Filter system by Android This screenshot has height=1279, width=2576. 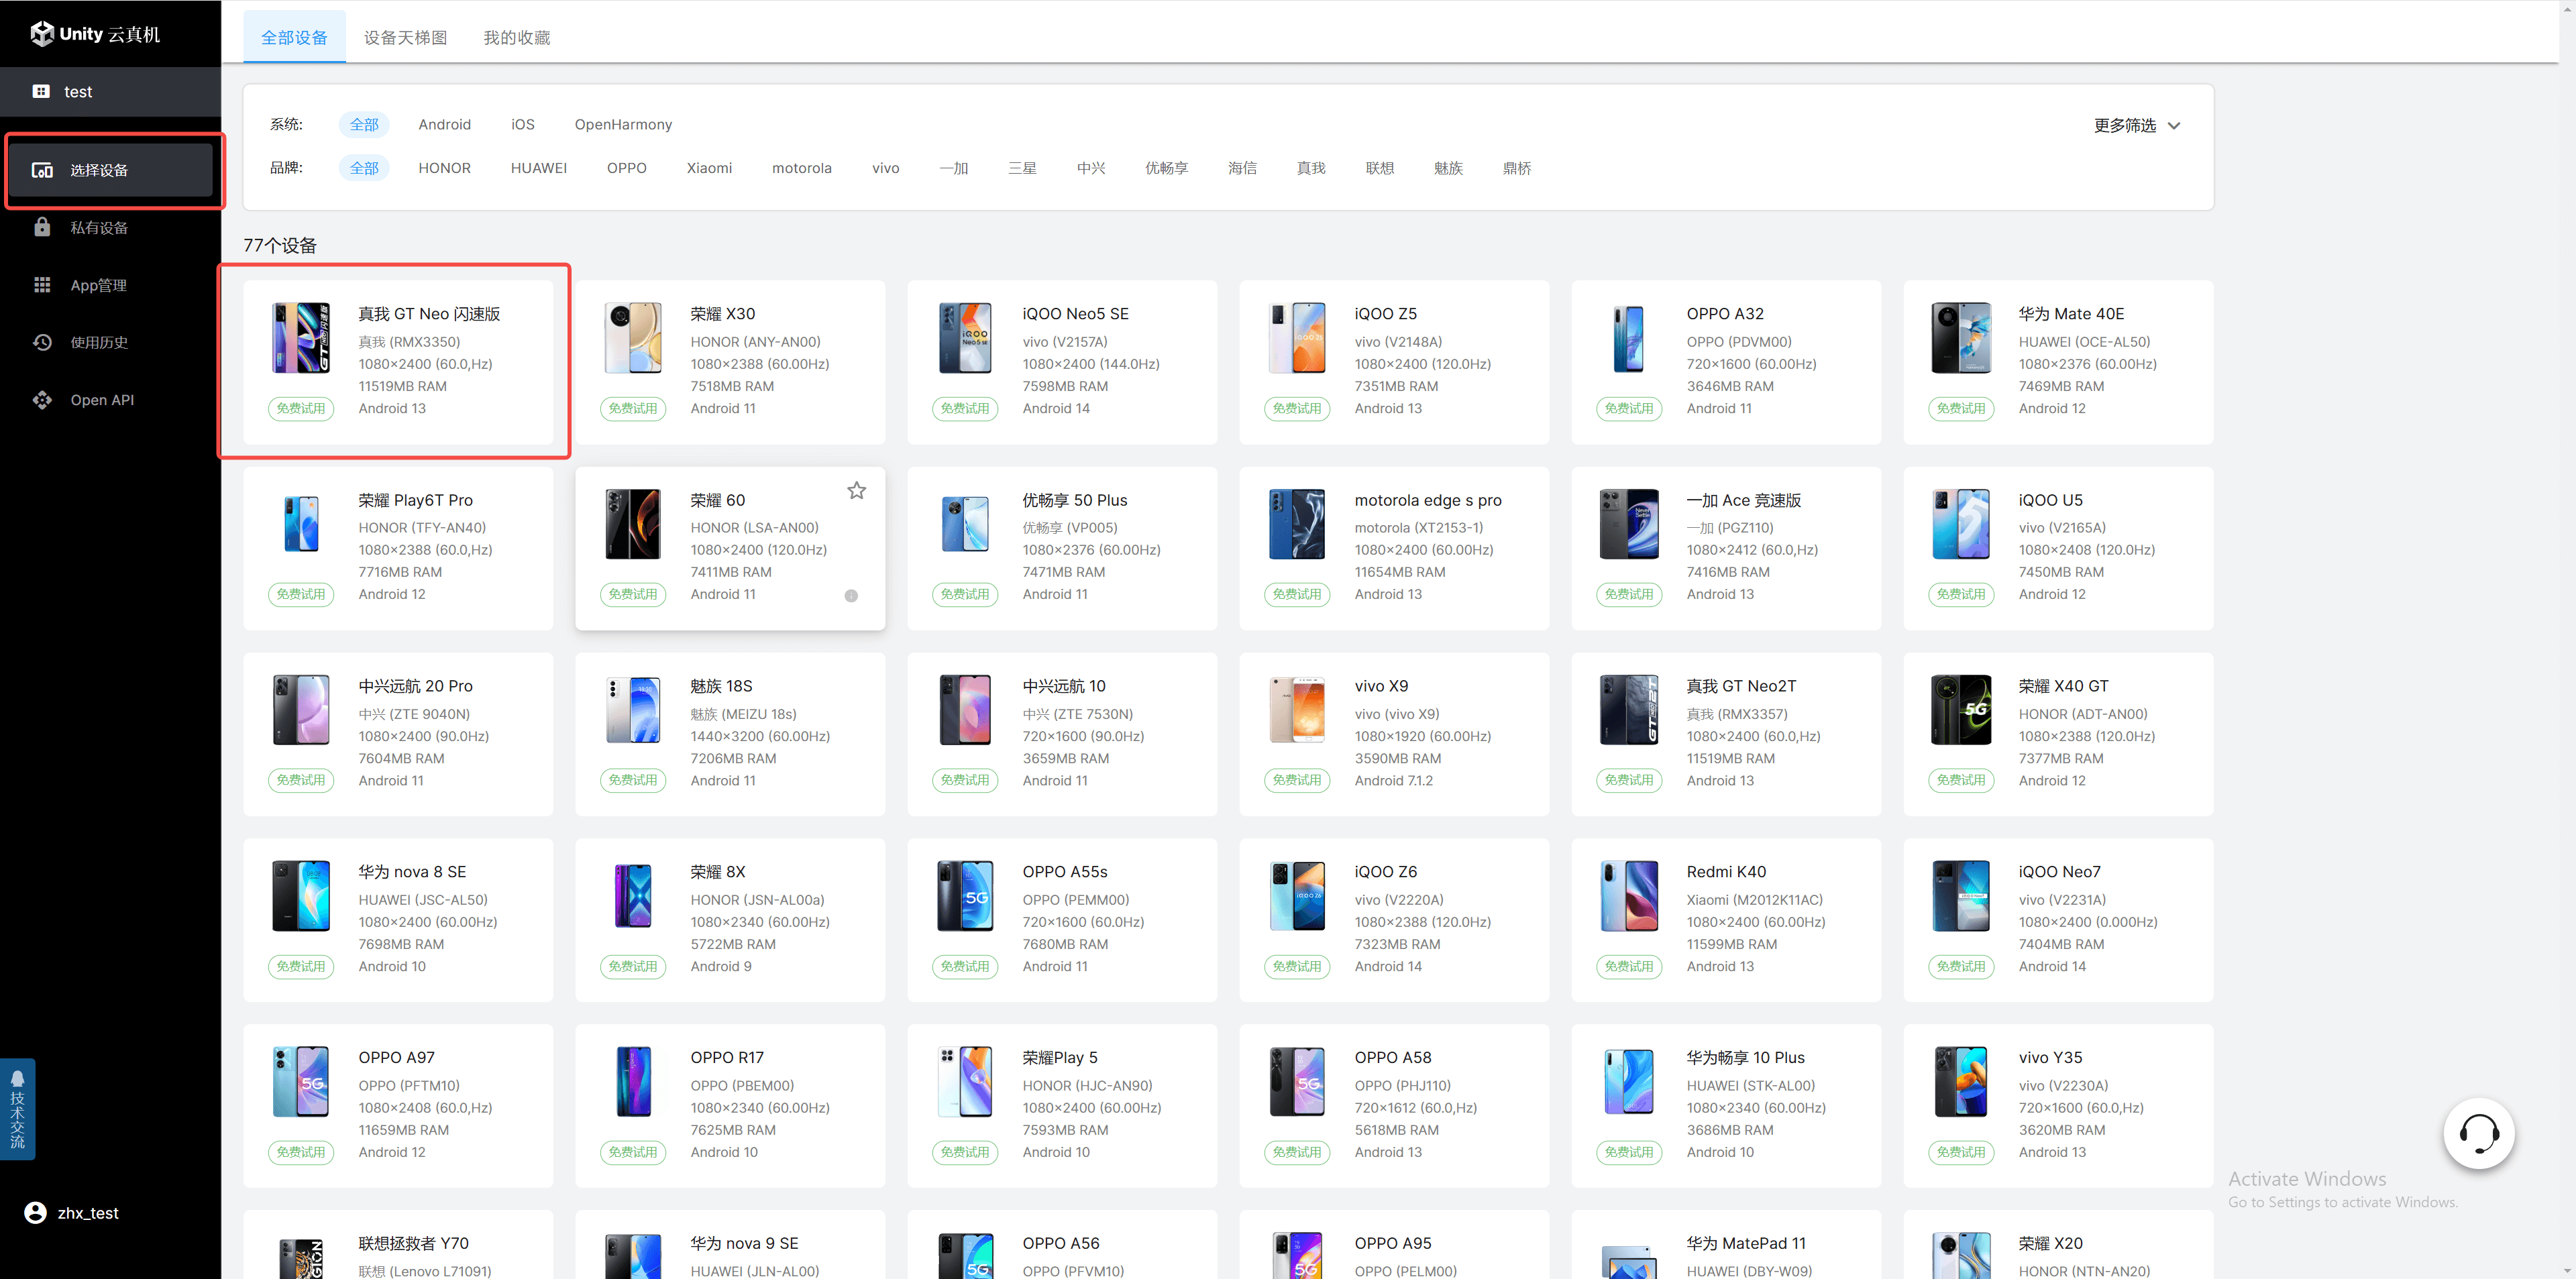click(x=444, y=124)
